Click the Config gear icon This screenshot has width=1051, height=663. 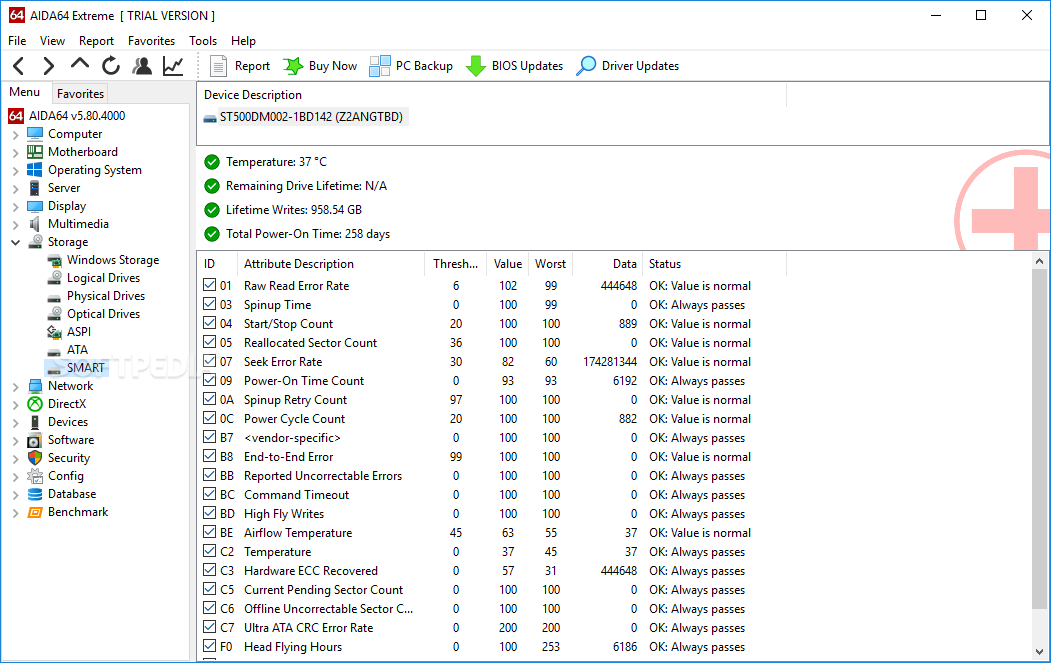pos(35,476)
